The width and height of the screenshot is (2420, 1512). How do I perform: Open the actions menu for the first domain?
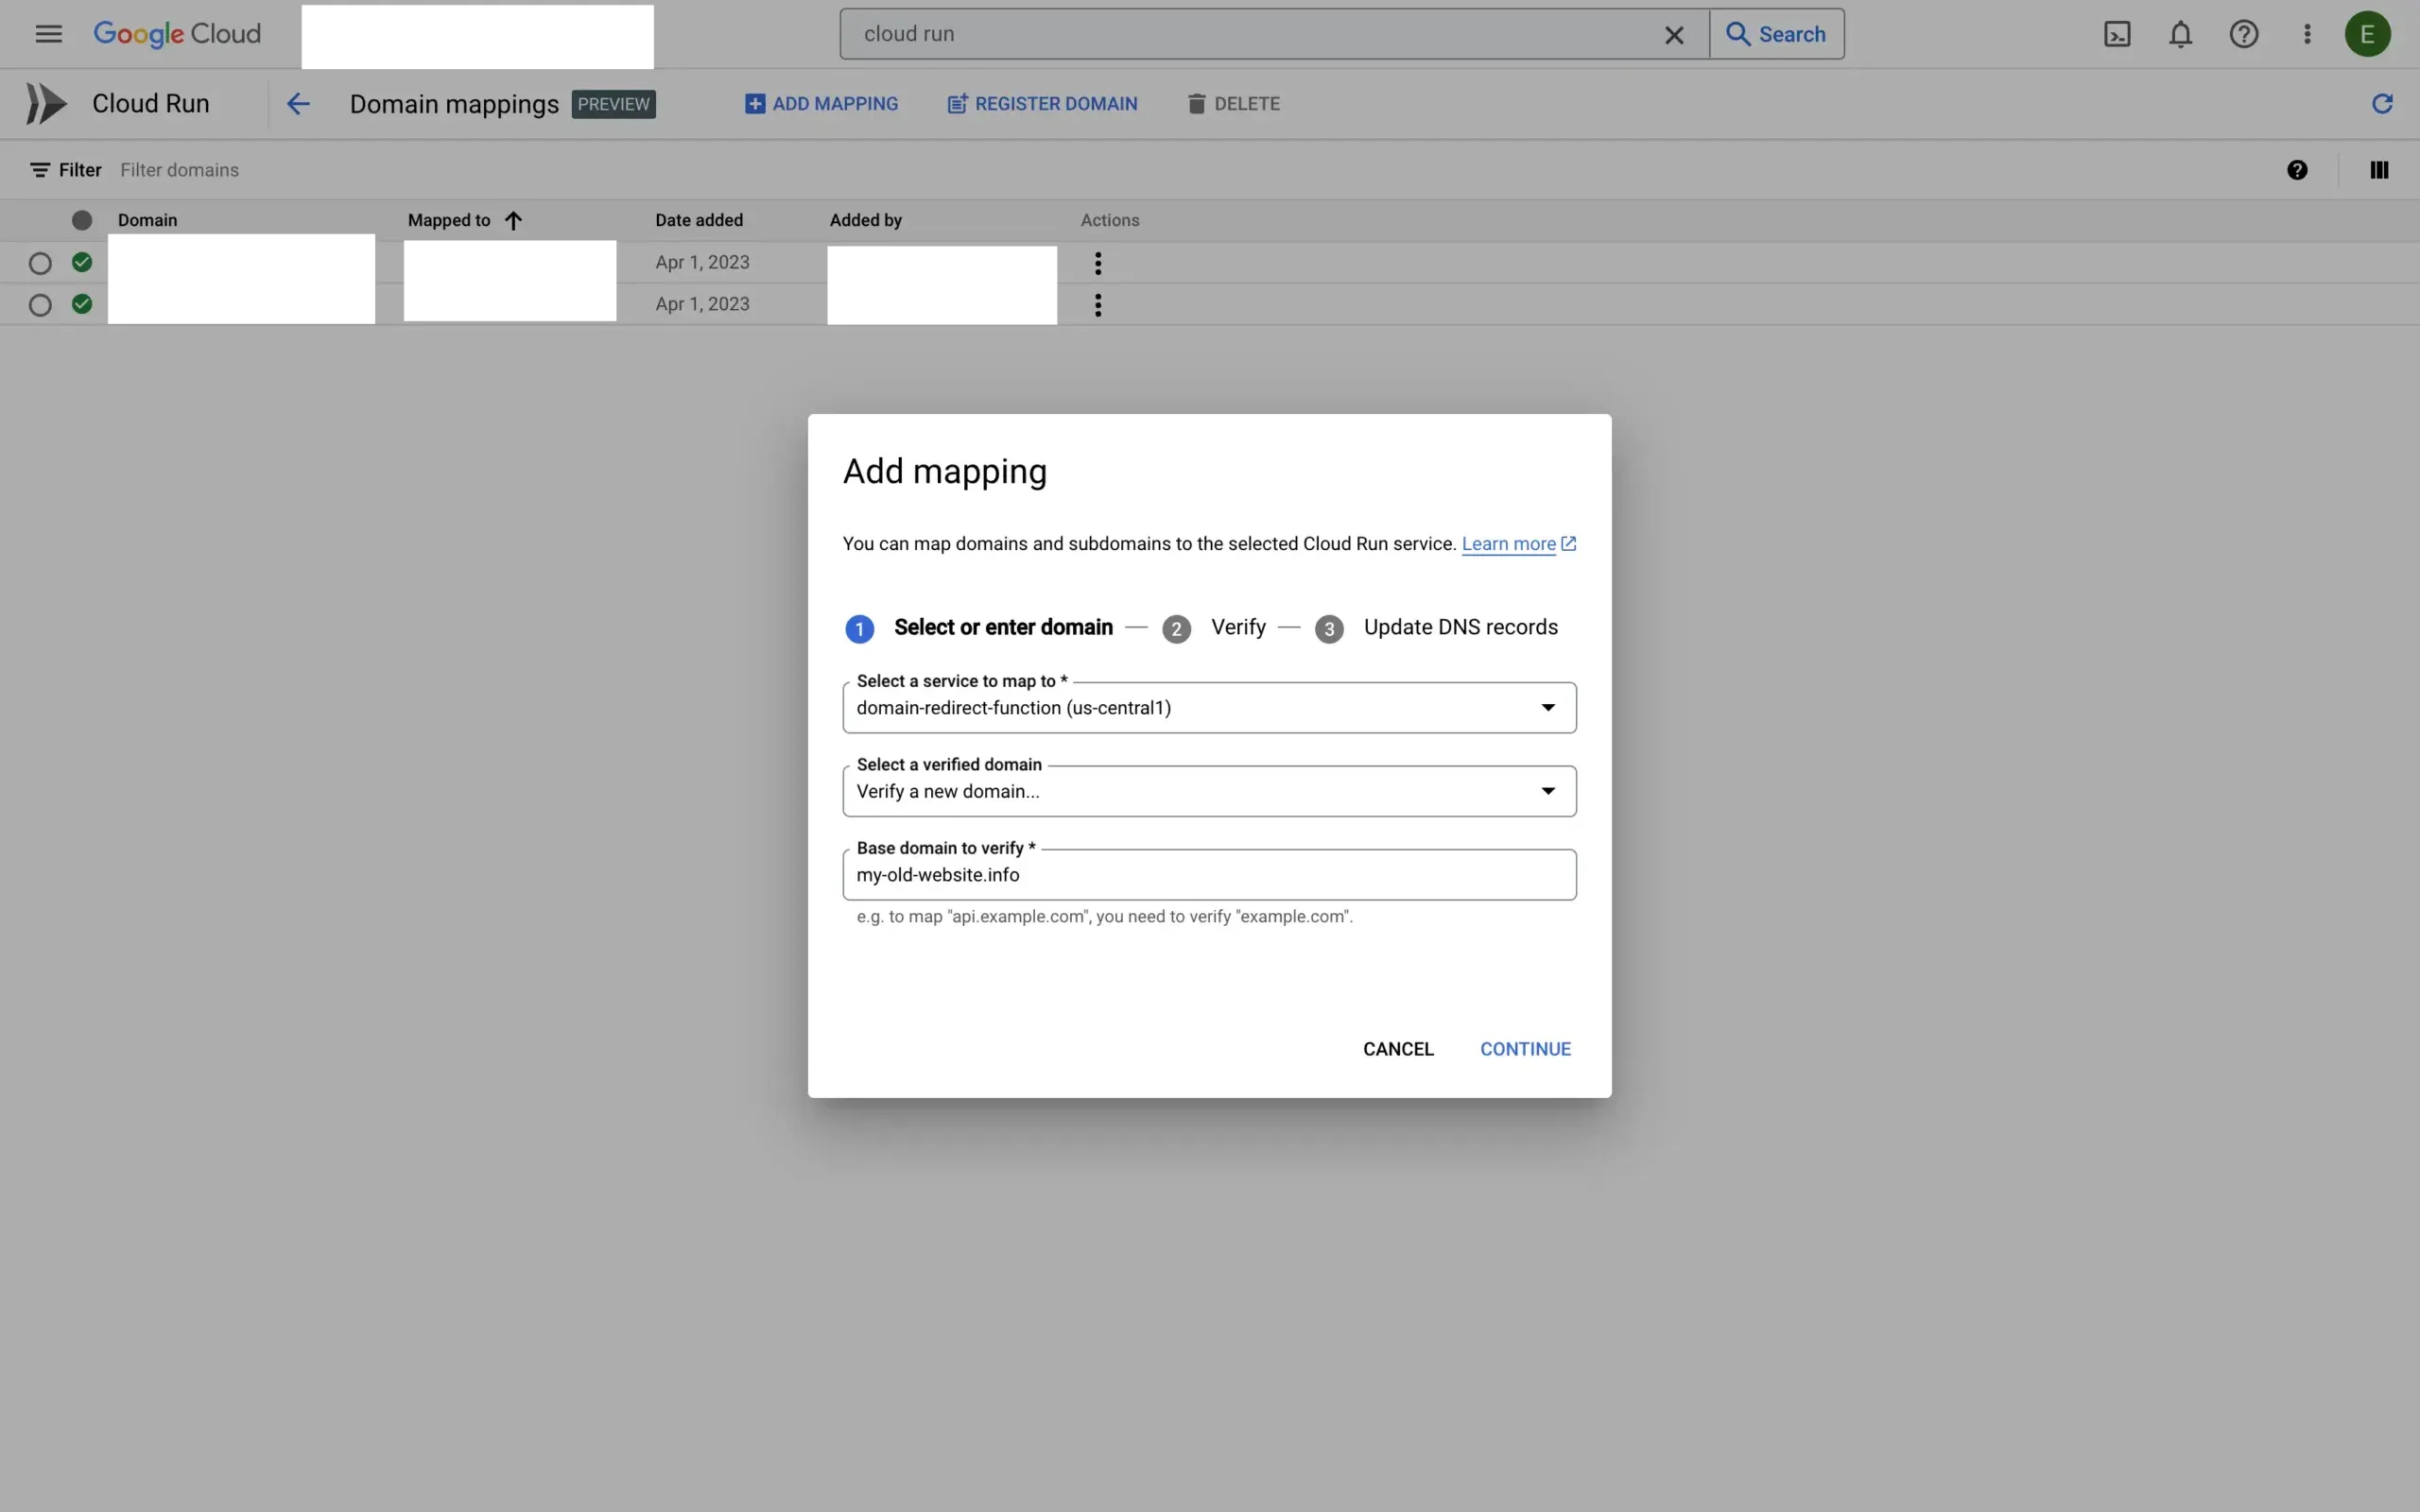point(1097,262)
